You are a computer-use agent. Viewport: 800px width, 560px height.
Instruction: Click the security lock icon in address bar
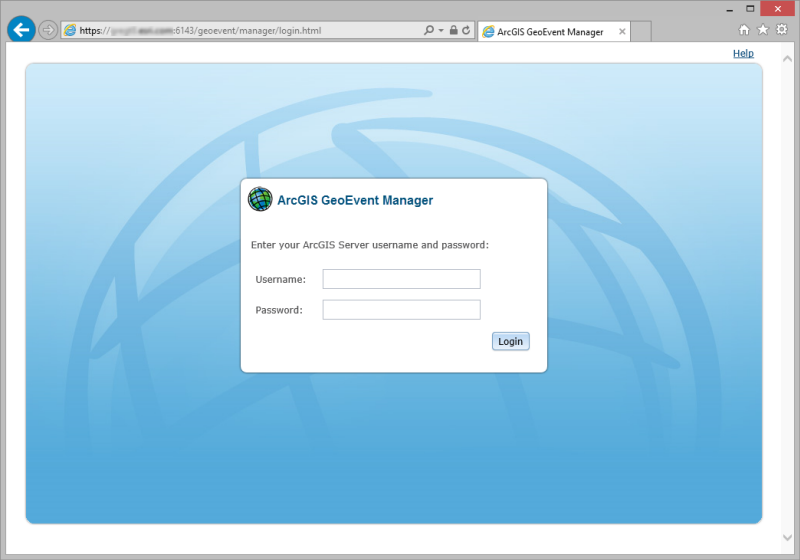(x=453, y=31)
